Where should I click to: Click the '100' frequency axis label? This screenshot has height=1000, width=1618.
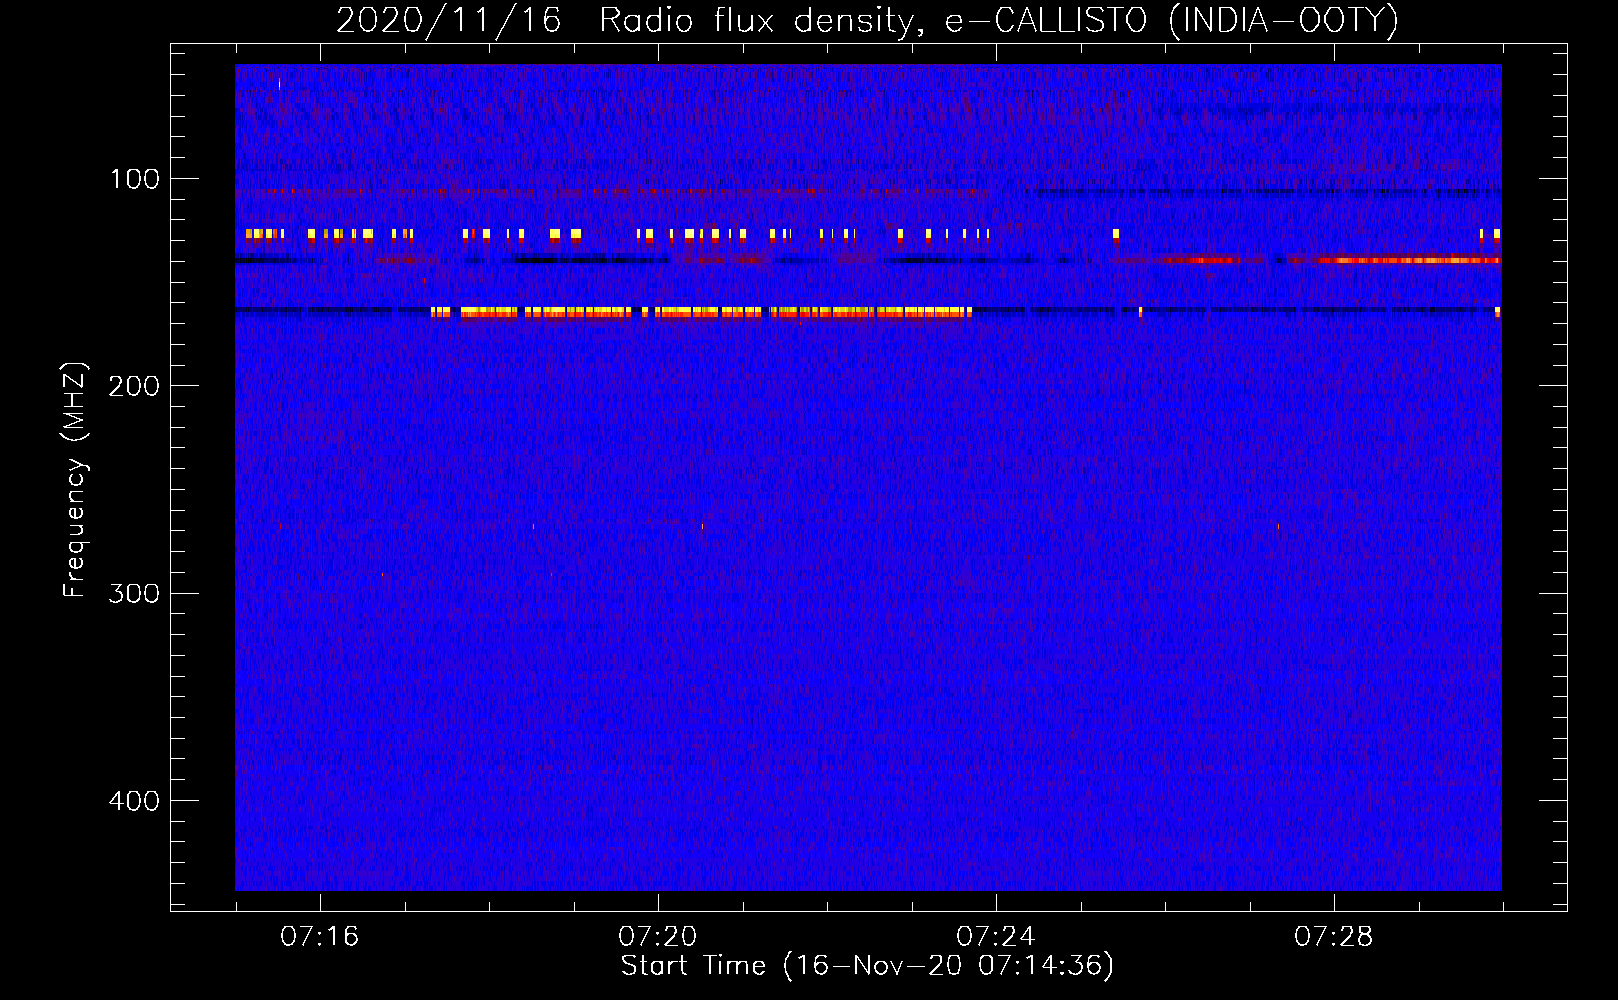(135, 179)
